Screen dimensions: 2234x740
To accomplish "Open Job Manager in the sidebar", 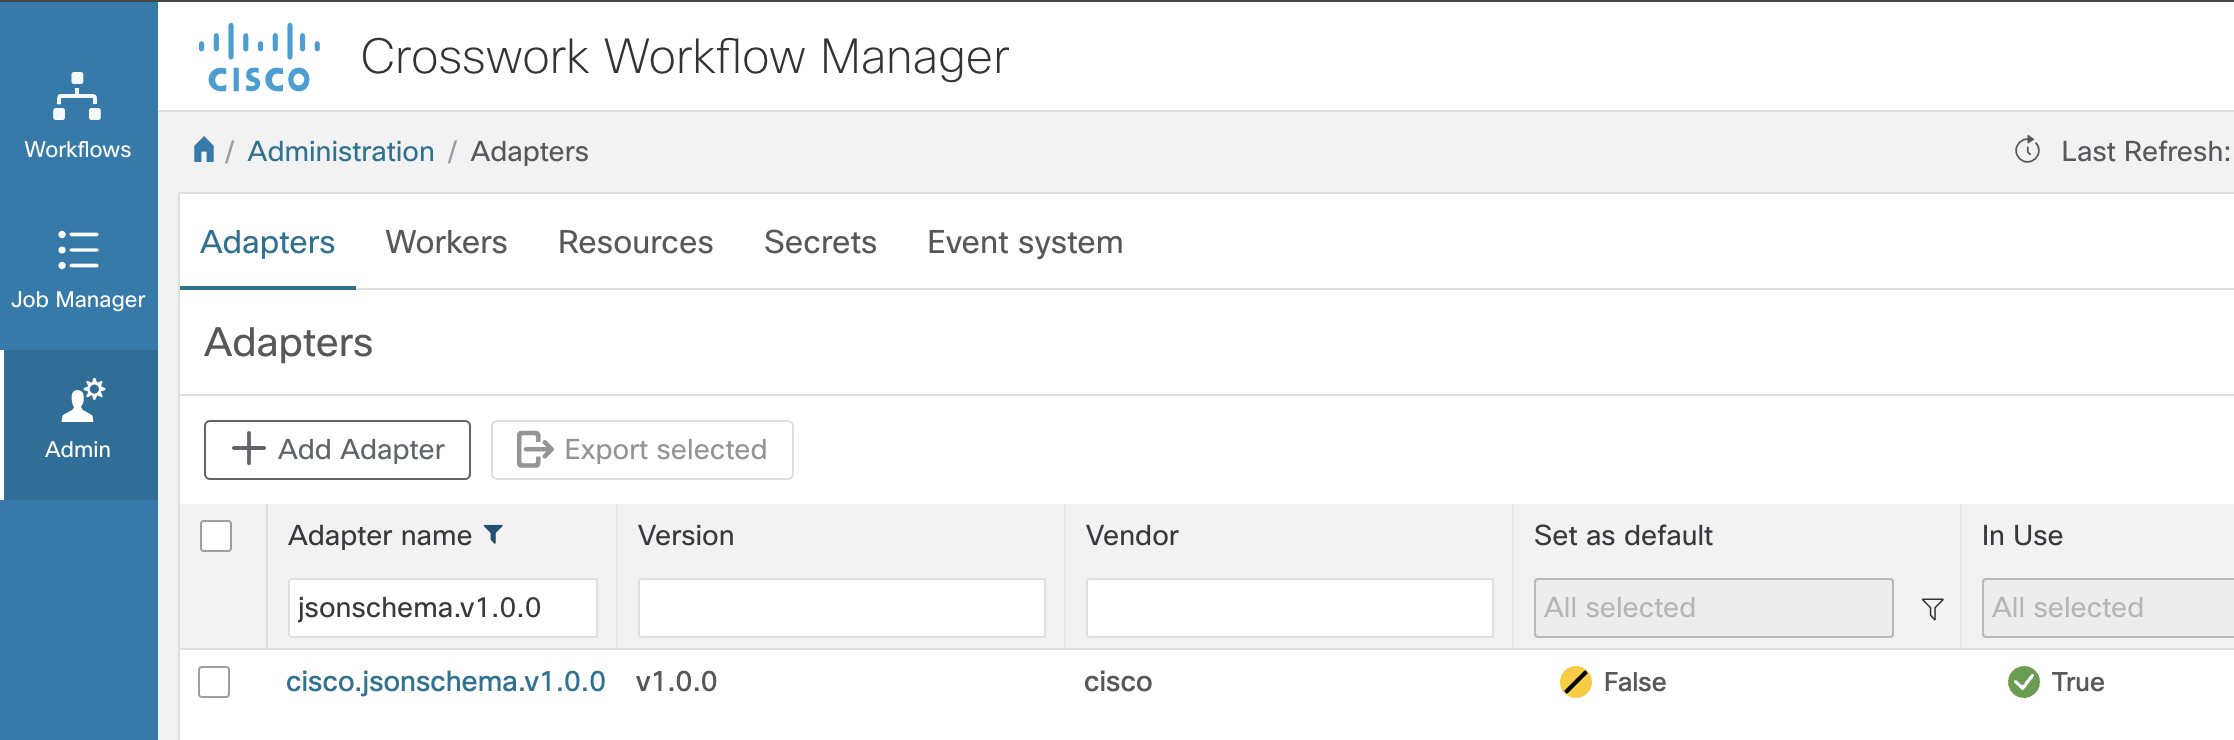I will coord(78,270).
